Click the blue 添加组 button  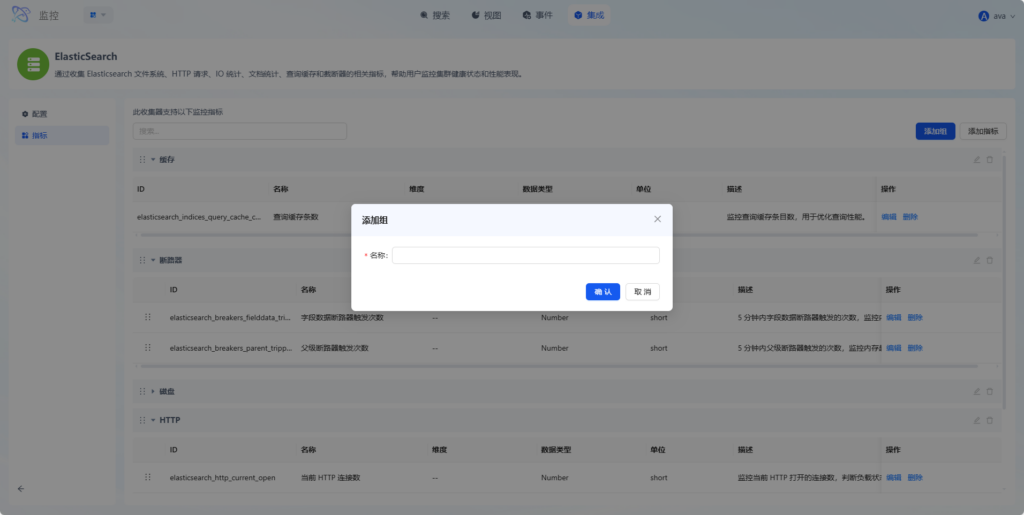point(935,131)
